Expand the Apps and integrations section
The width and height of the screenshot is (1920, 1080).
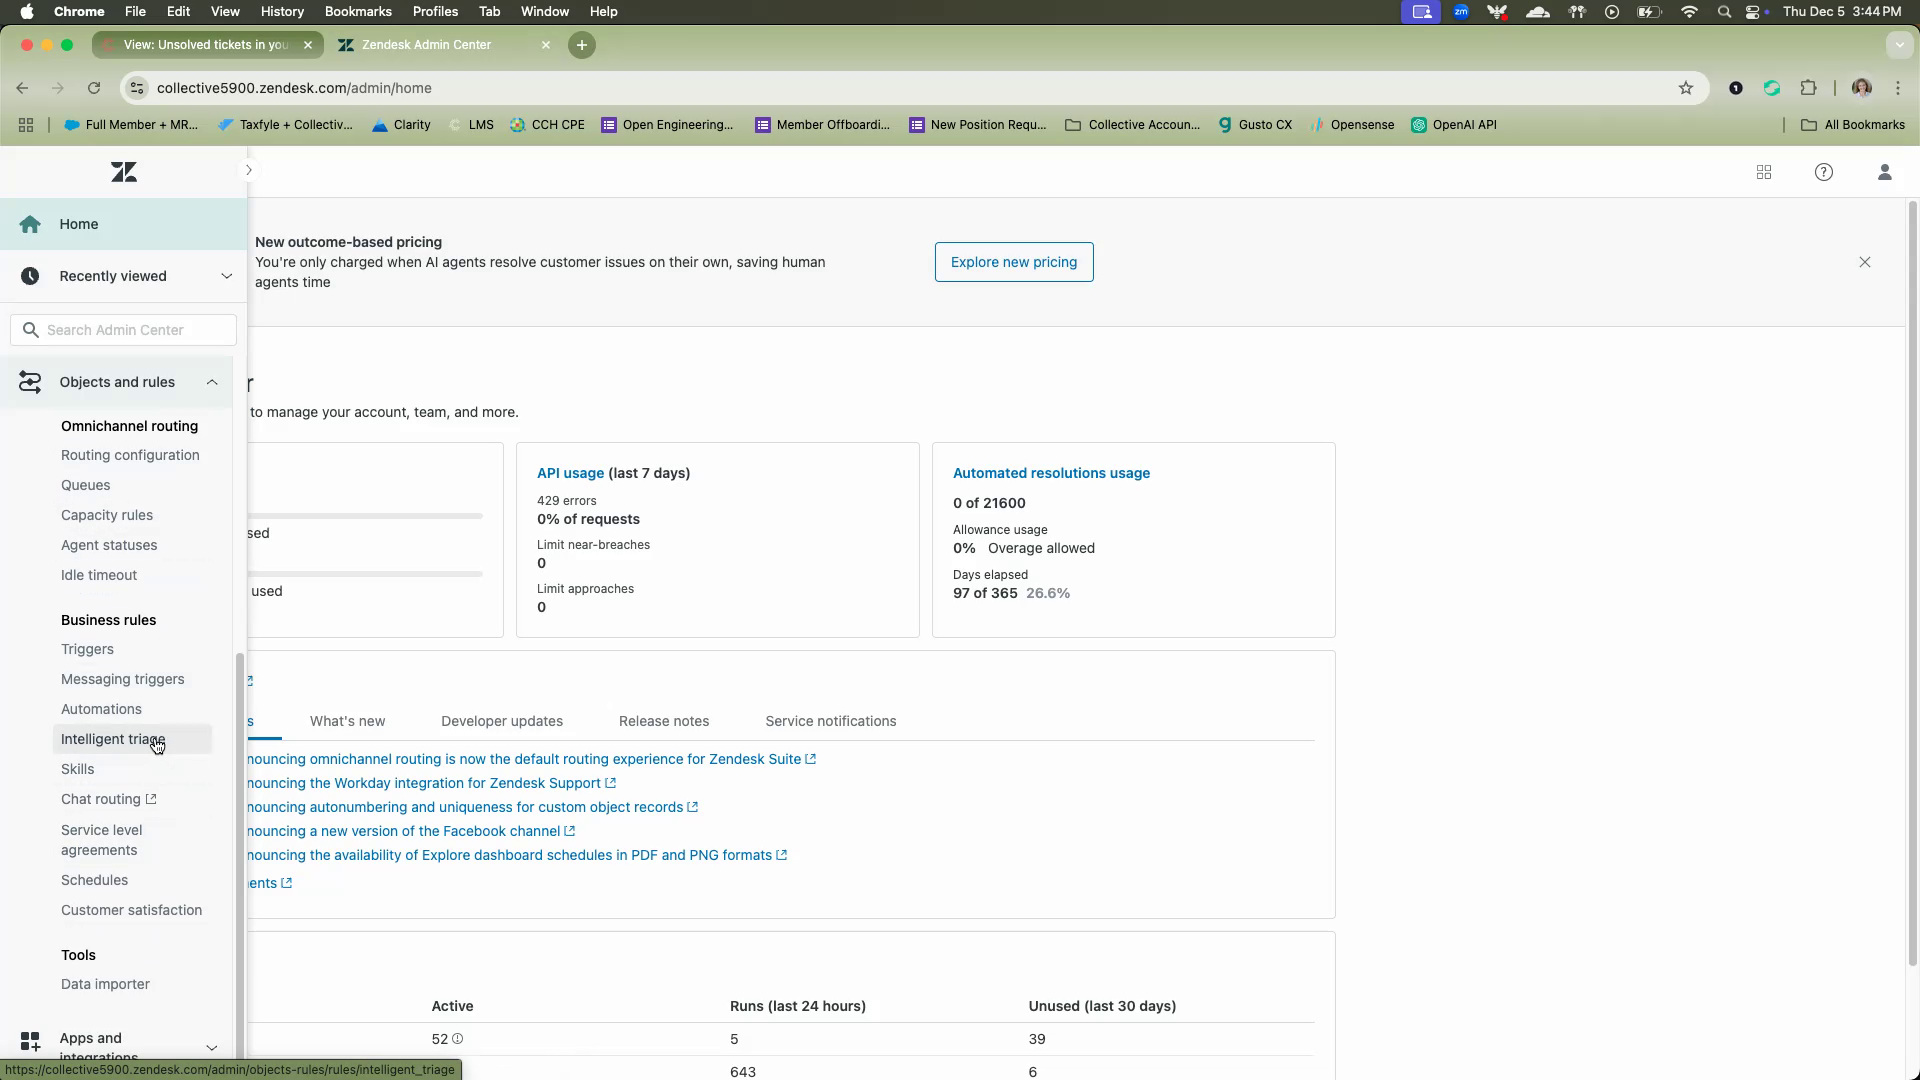point(212,1047)
